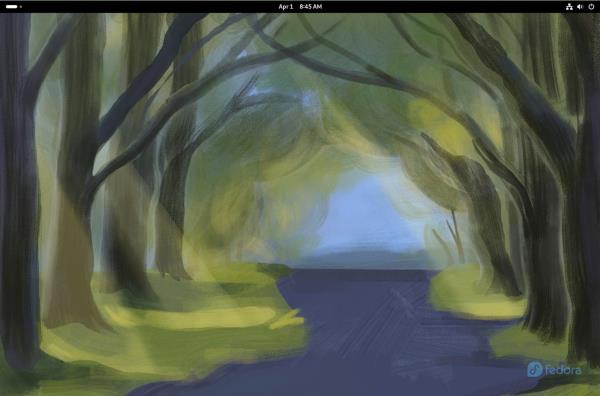Open the Activities overview via workspace pill
This screenshot has height=396, width=600.
coord(11,7)
